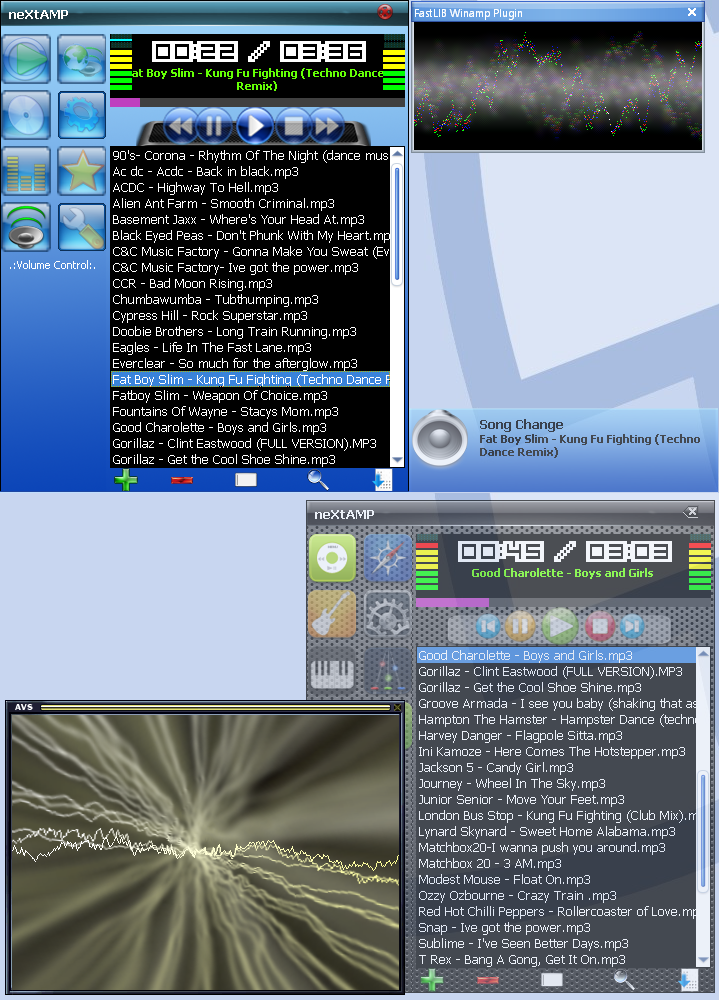Click close arrow button on gray neXtAMP
719x1000 pixels.
point(690,511)
